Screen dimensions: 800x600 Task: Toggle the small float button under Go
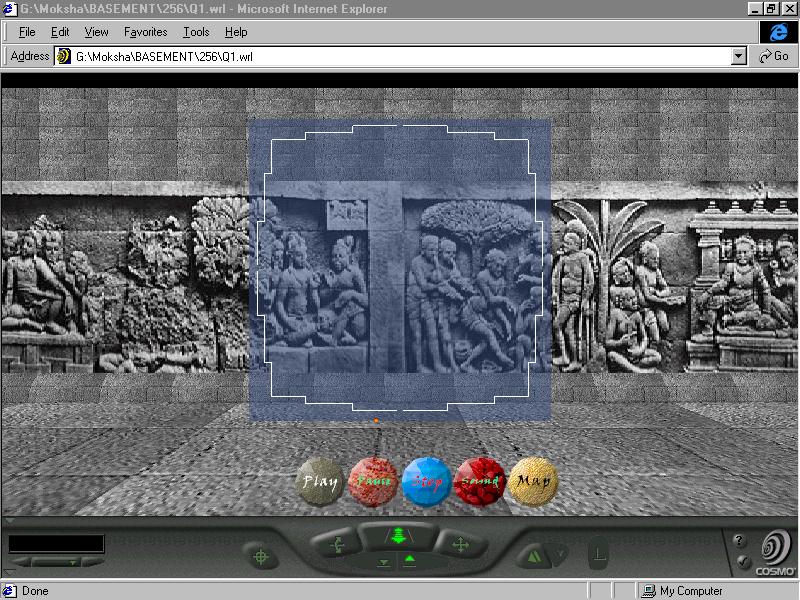409,562
